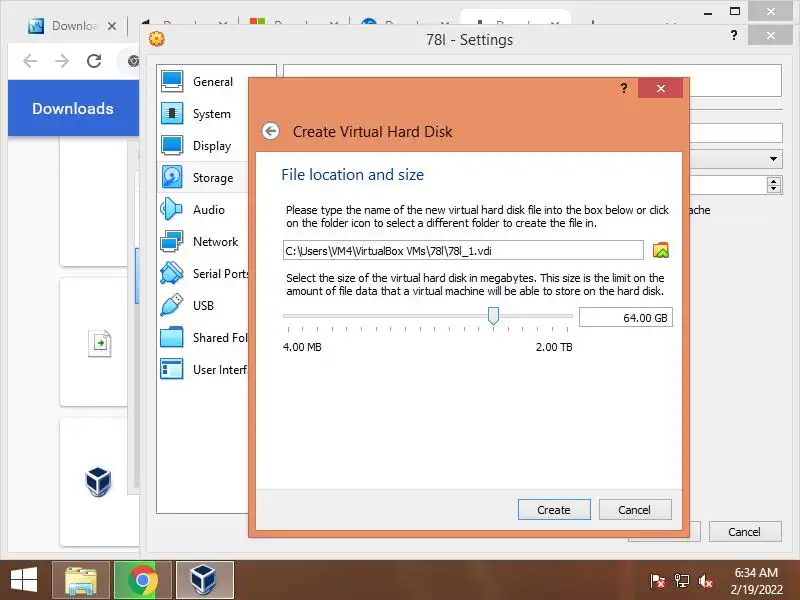The image size is (800, 600).
Task: Click the muted volume tray icon
Action: pos(706,581)
